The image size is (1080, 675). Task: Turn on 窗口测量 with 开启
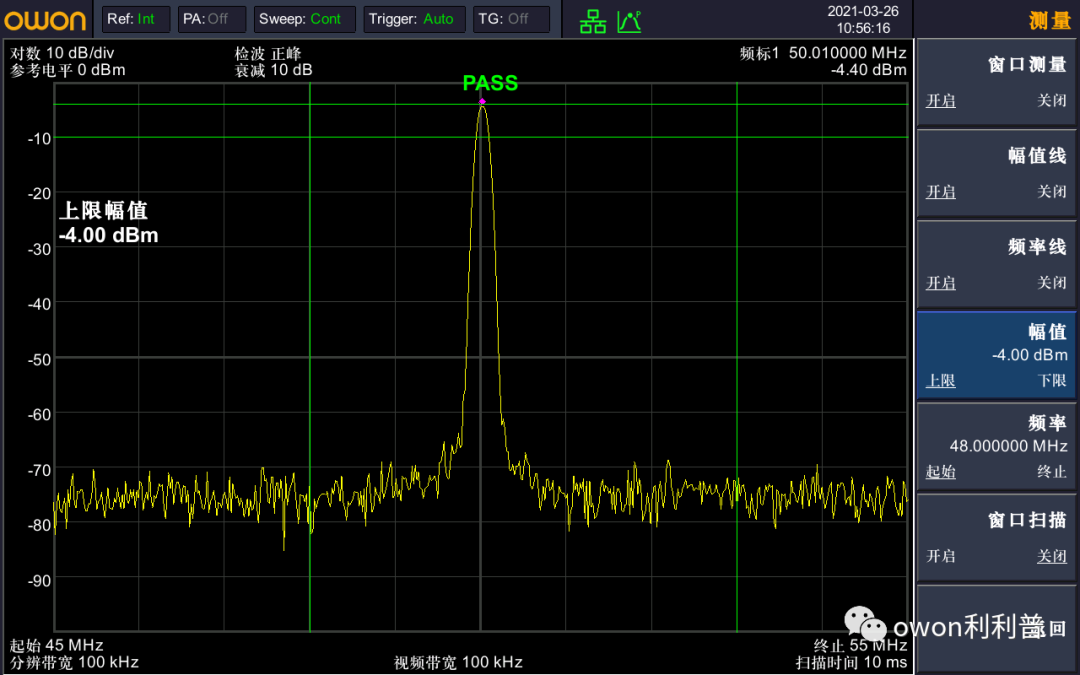[x=940, y=101]
